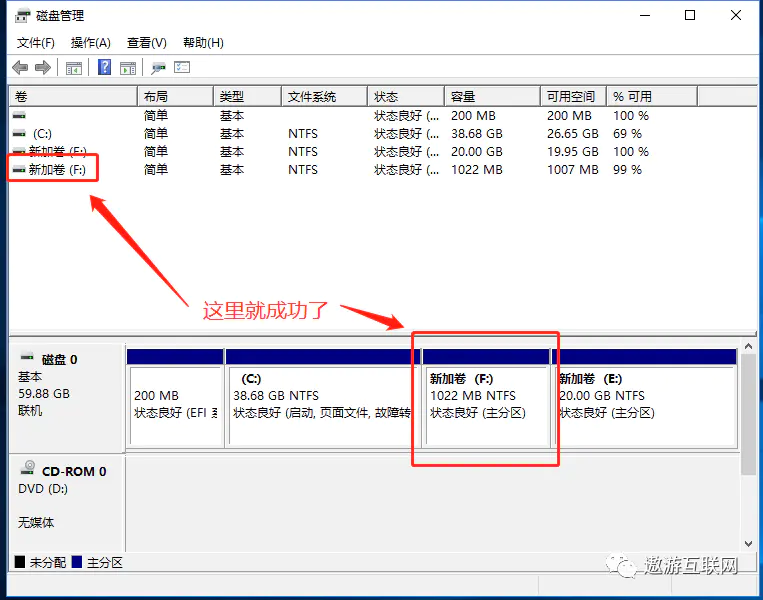The image size is (763, 600).
Task: Click the 69 % available cell
Action: (627, 133)
